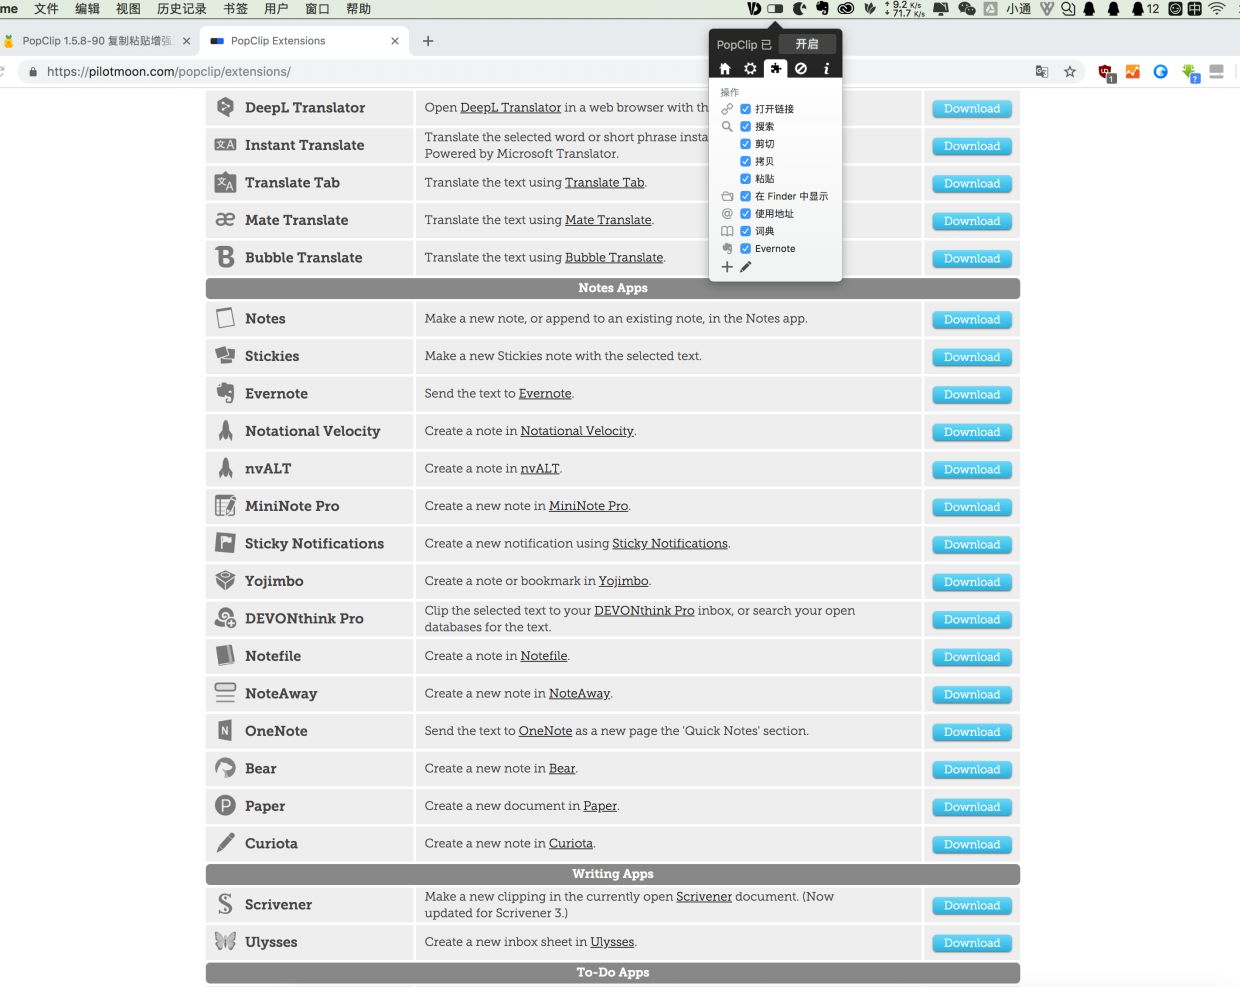The image size is (1240, 987).
Task: Follow the Sticky Notifications link in description
Action: [670, 543]
